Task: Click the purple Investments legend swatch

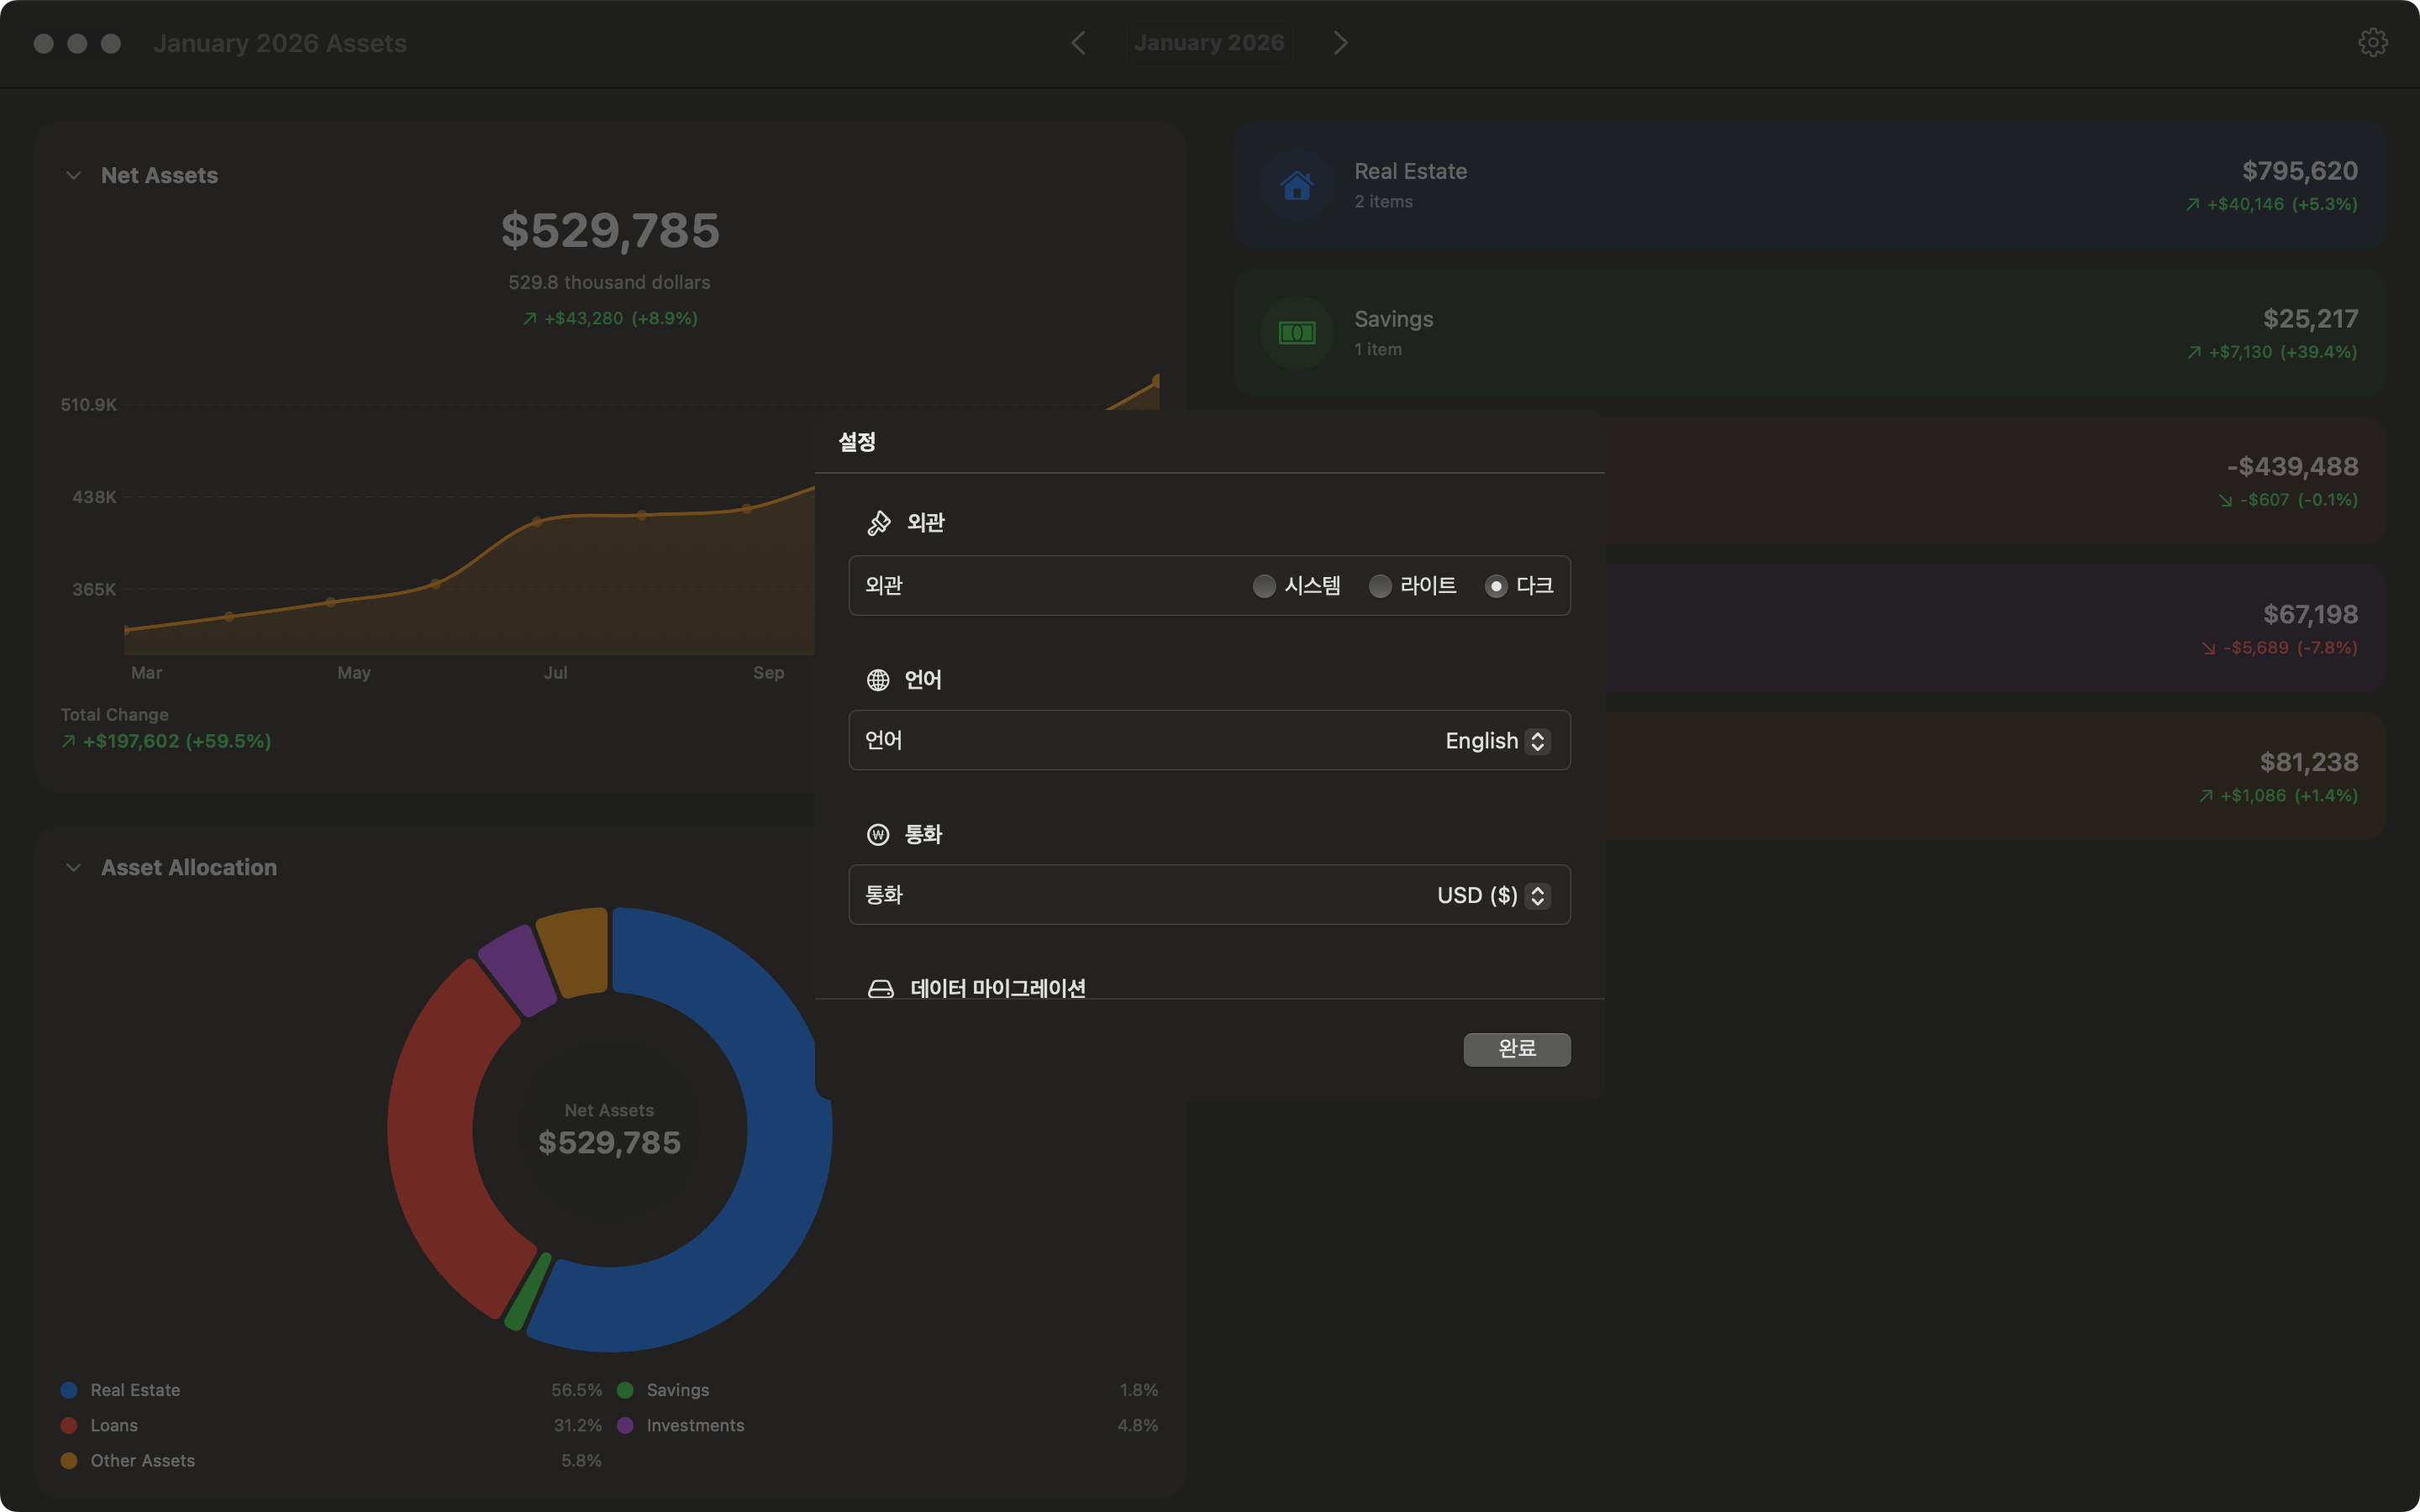Action: pos(625,1425)
